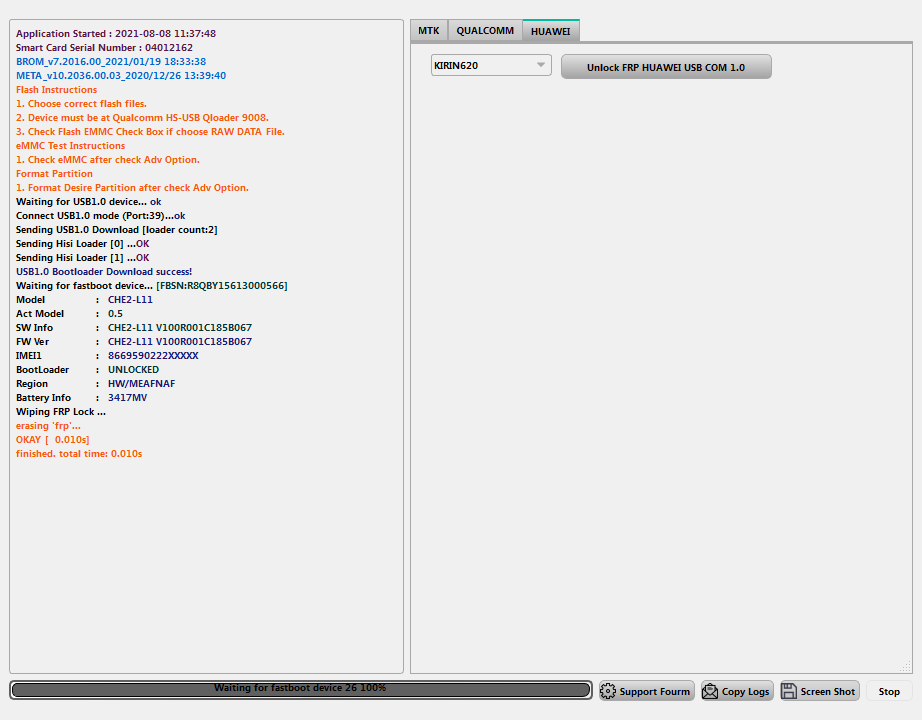Click the Flash Instructions heading
922x720 pixels.
coord(56,90)
